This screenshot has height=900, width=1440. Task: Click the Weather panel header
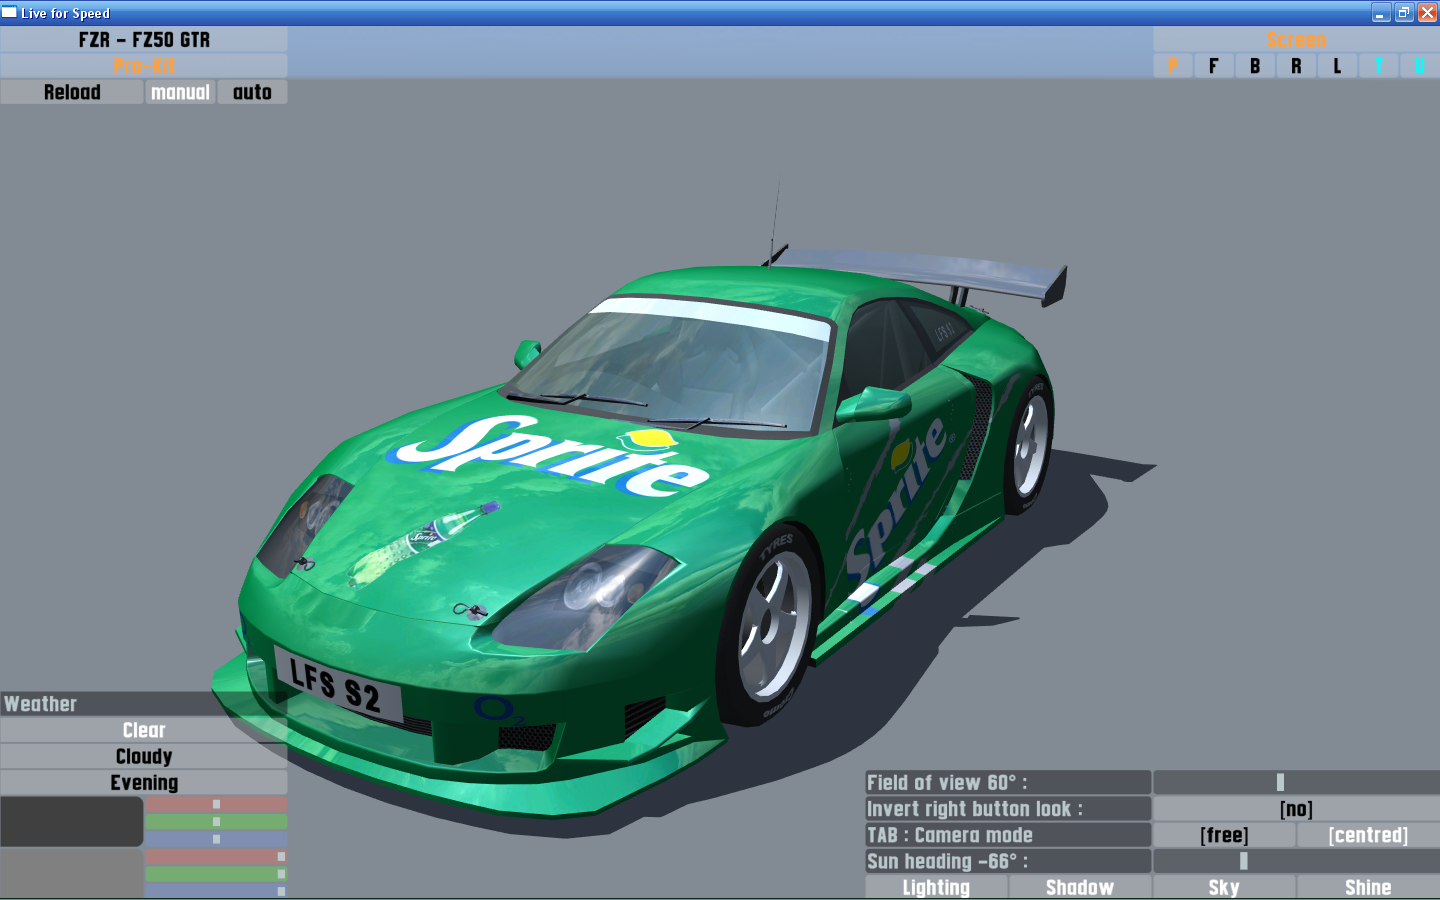coord(144,704)
